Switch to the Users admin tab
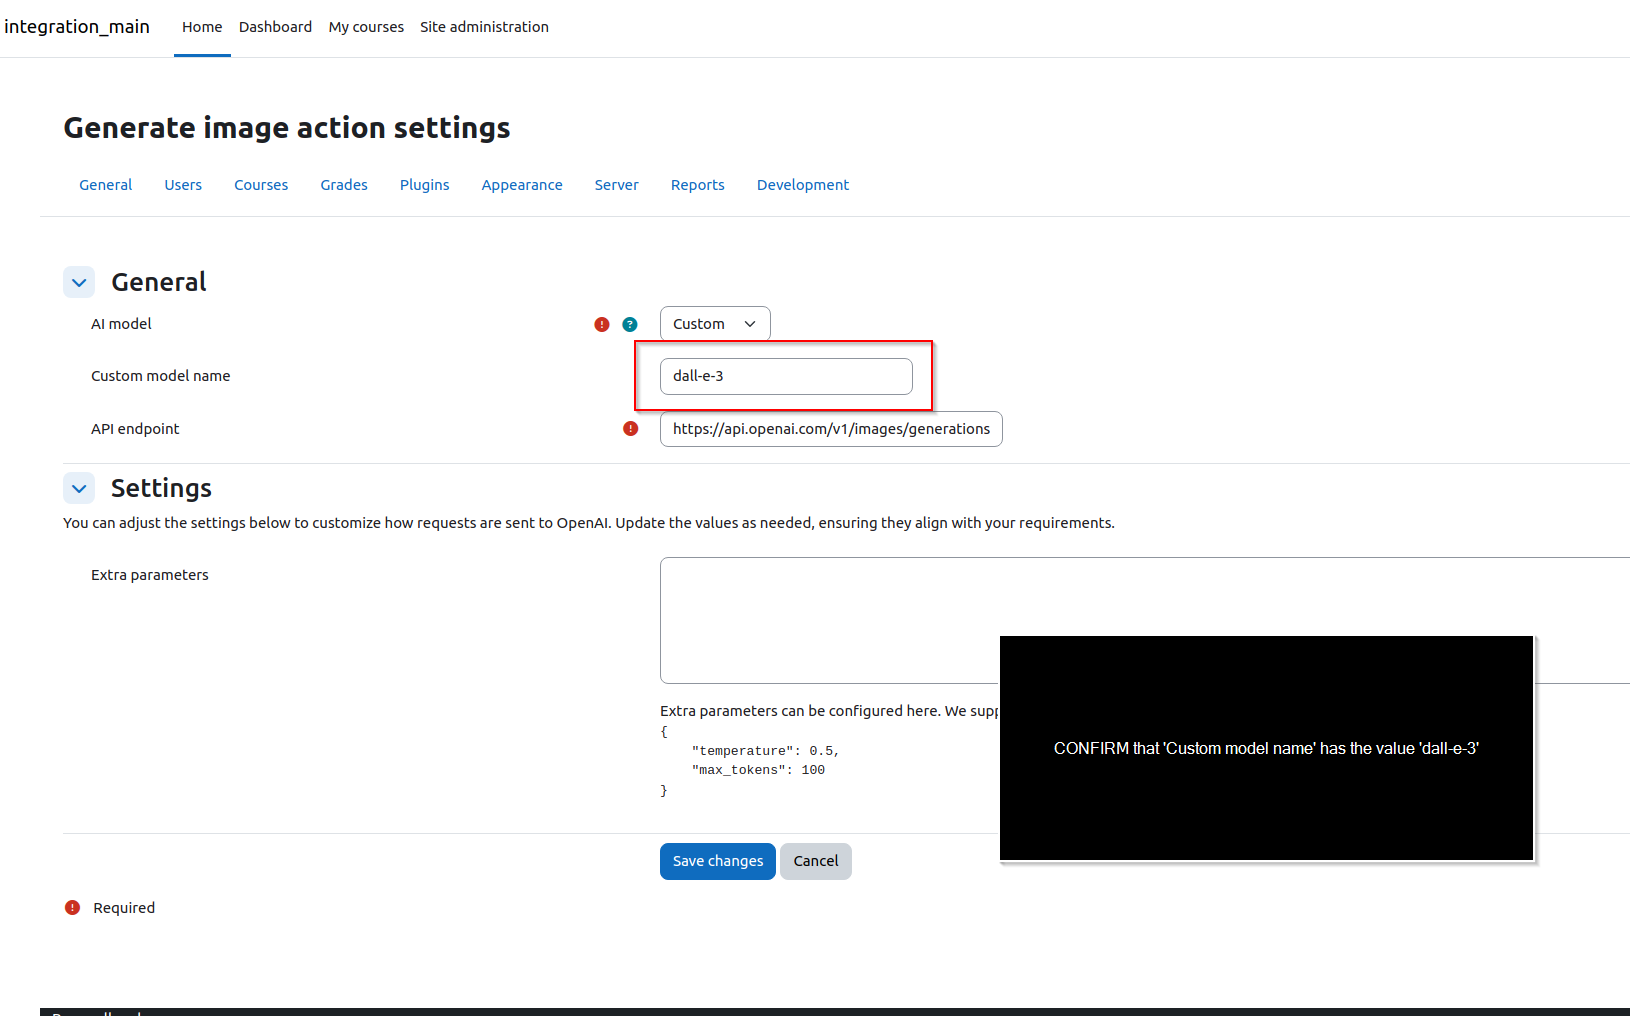1630x1016 pixels. point(183,185)
